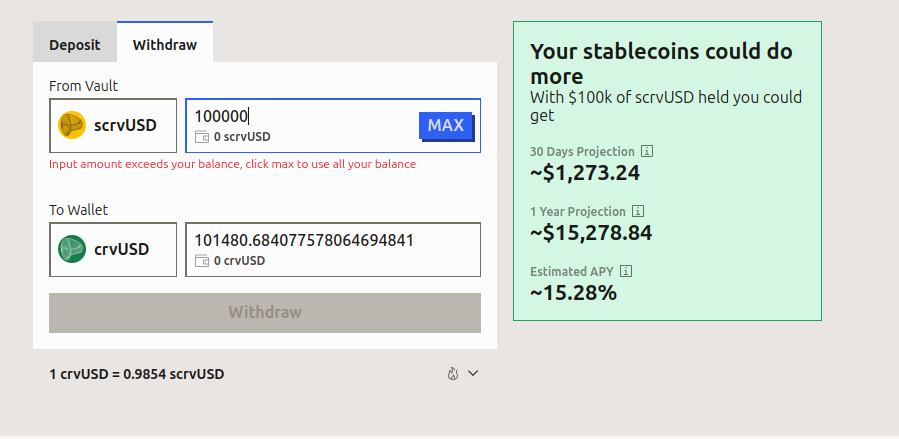The width and height of the screenshot is (899, 439).
Task: Click the scrvUSD token coin icon
Action: [72, 125]
